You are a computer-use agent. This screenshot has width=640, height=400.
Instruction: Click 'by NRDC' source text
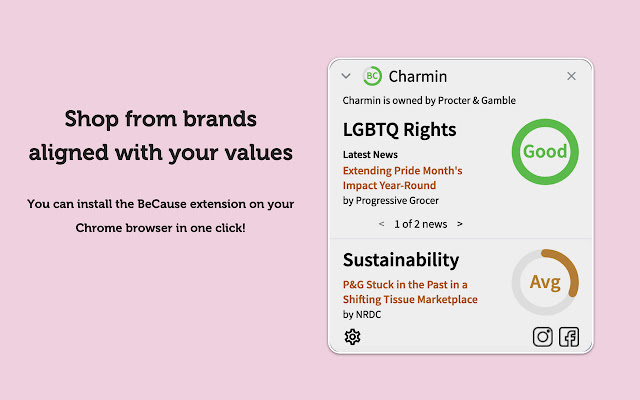click(x=362, y=314)
